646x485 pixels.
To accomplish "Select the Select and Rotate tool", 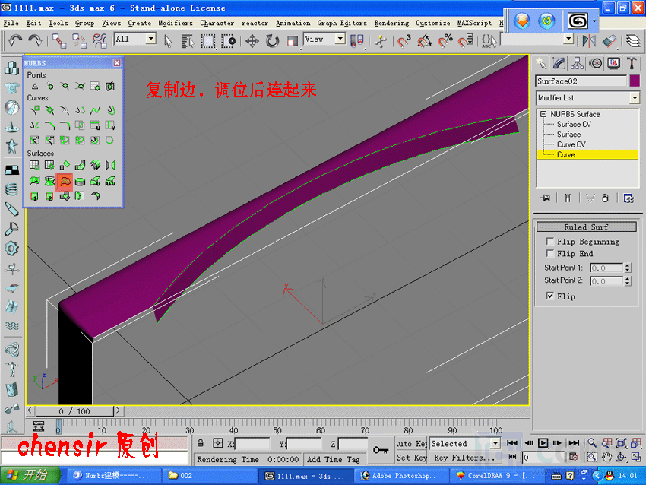I will tap(272, 41).
